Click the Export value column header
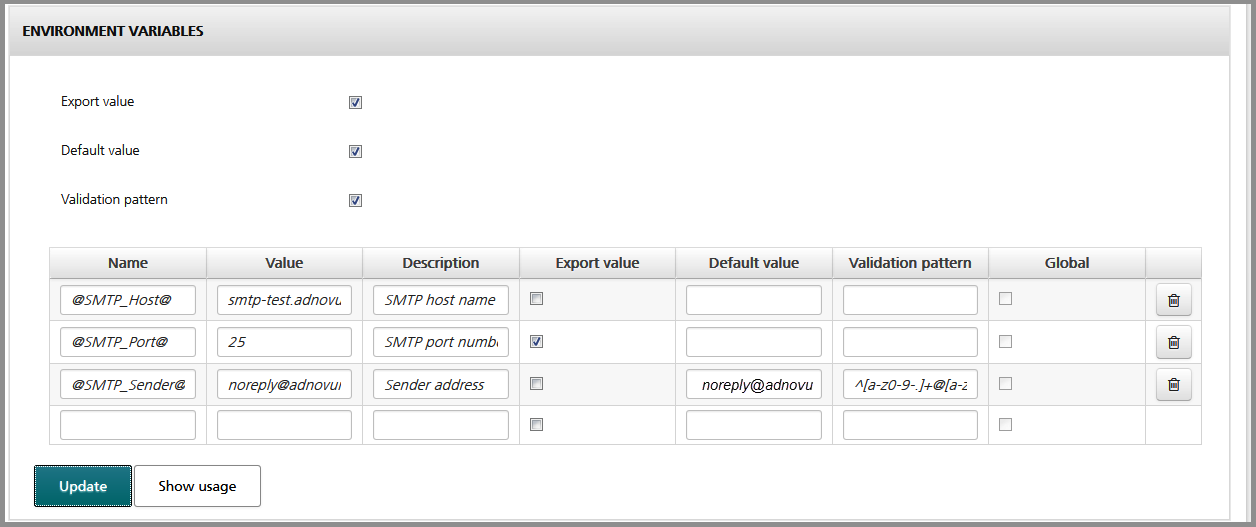Screen dimensions: 1256x527 point(597,263)
